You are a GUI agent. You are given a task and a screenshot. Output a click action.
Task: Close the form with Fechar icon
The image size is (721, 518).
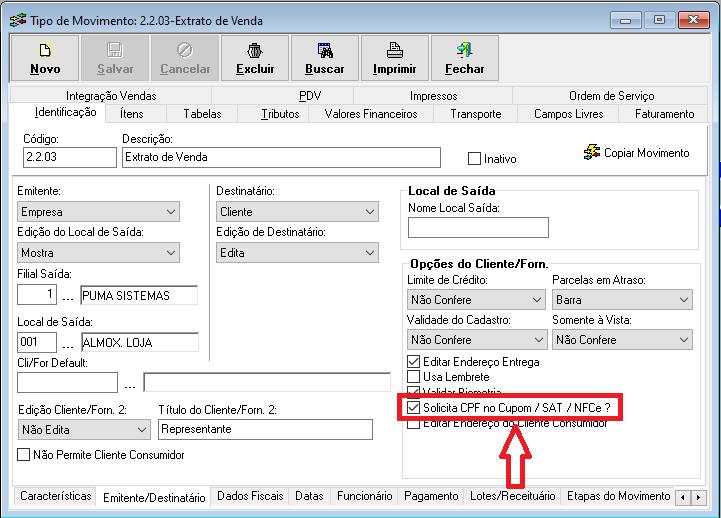click(465, 50)
